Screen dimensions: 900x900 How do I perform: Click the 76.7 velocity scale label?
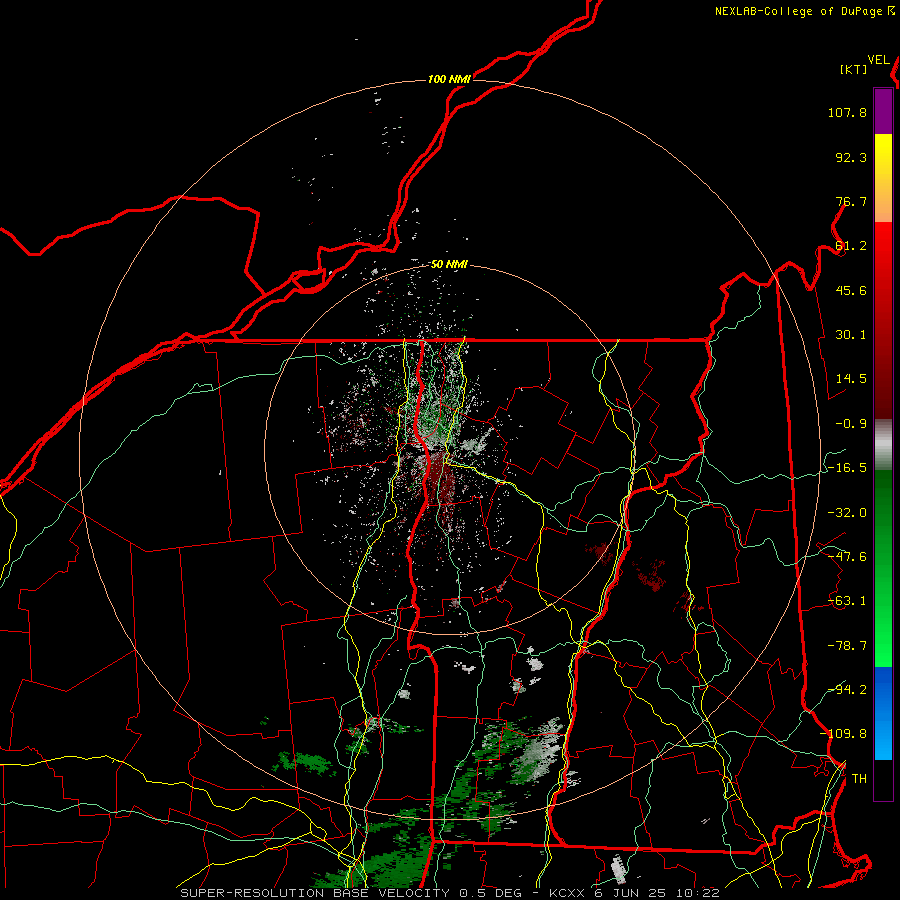[x=851, y=201]
